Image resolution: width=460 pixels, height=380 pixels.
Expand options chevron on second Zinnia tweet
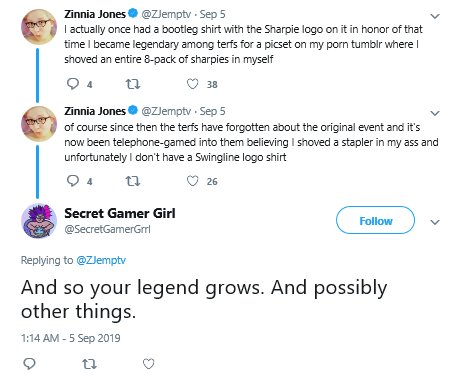[435, 113]
